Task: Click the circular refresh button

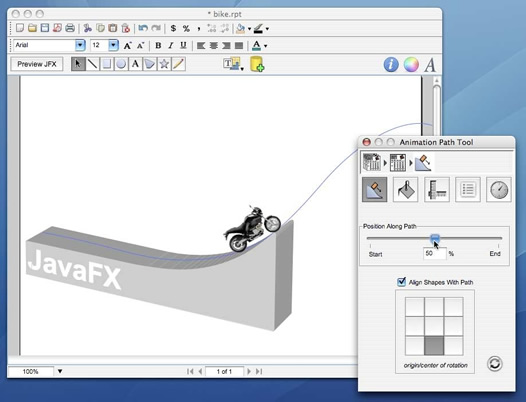Action: point(495,363)
